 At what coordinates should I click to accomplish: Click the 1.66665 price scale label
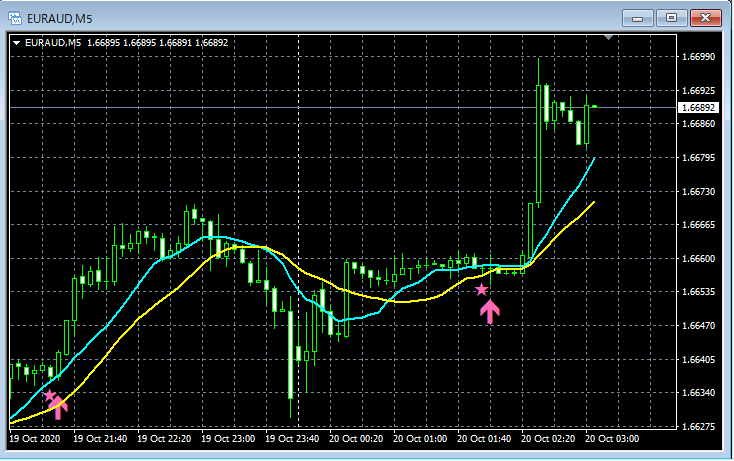pos(698,225)
